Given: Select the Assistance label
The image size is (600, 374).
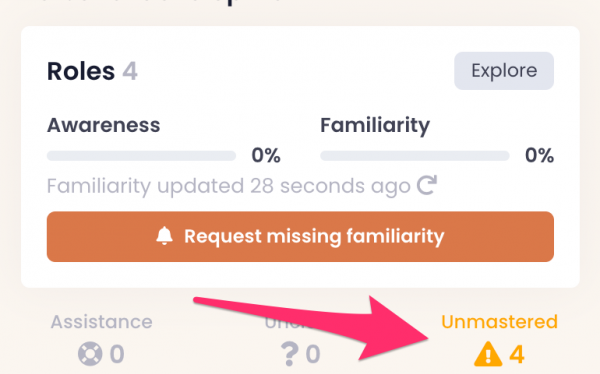Looking at the screenshot, I should click(x=102, y=322).
